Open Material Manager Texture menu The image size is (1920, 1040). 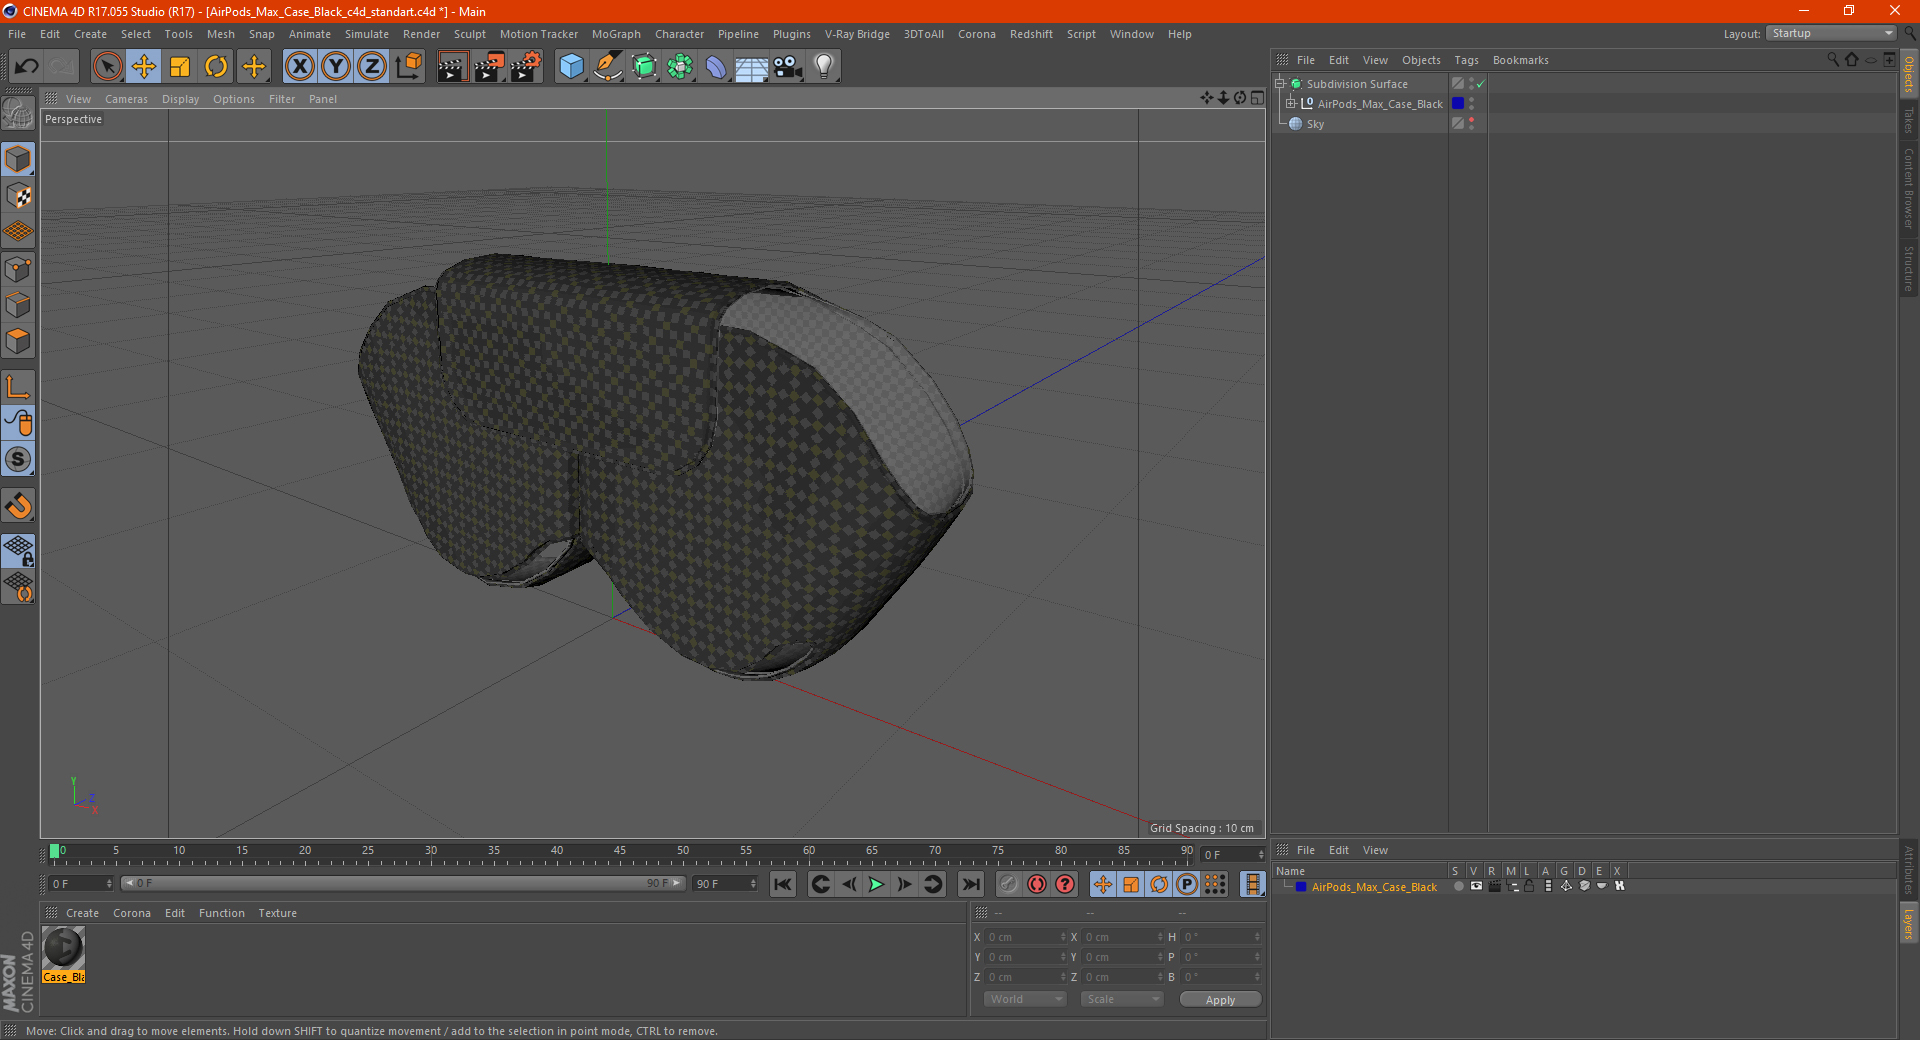tap(277, 913)
